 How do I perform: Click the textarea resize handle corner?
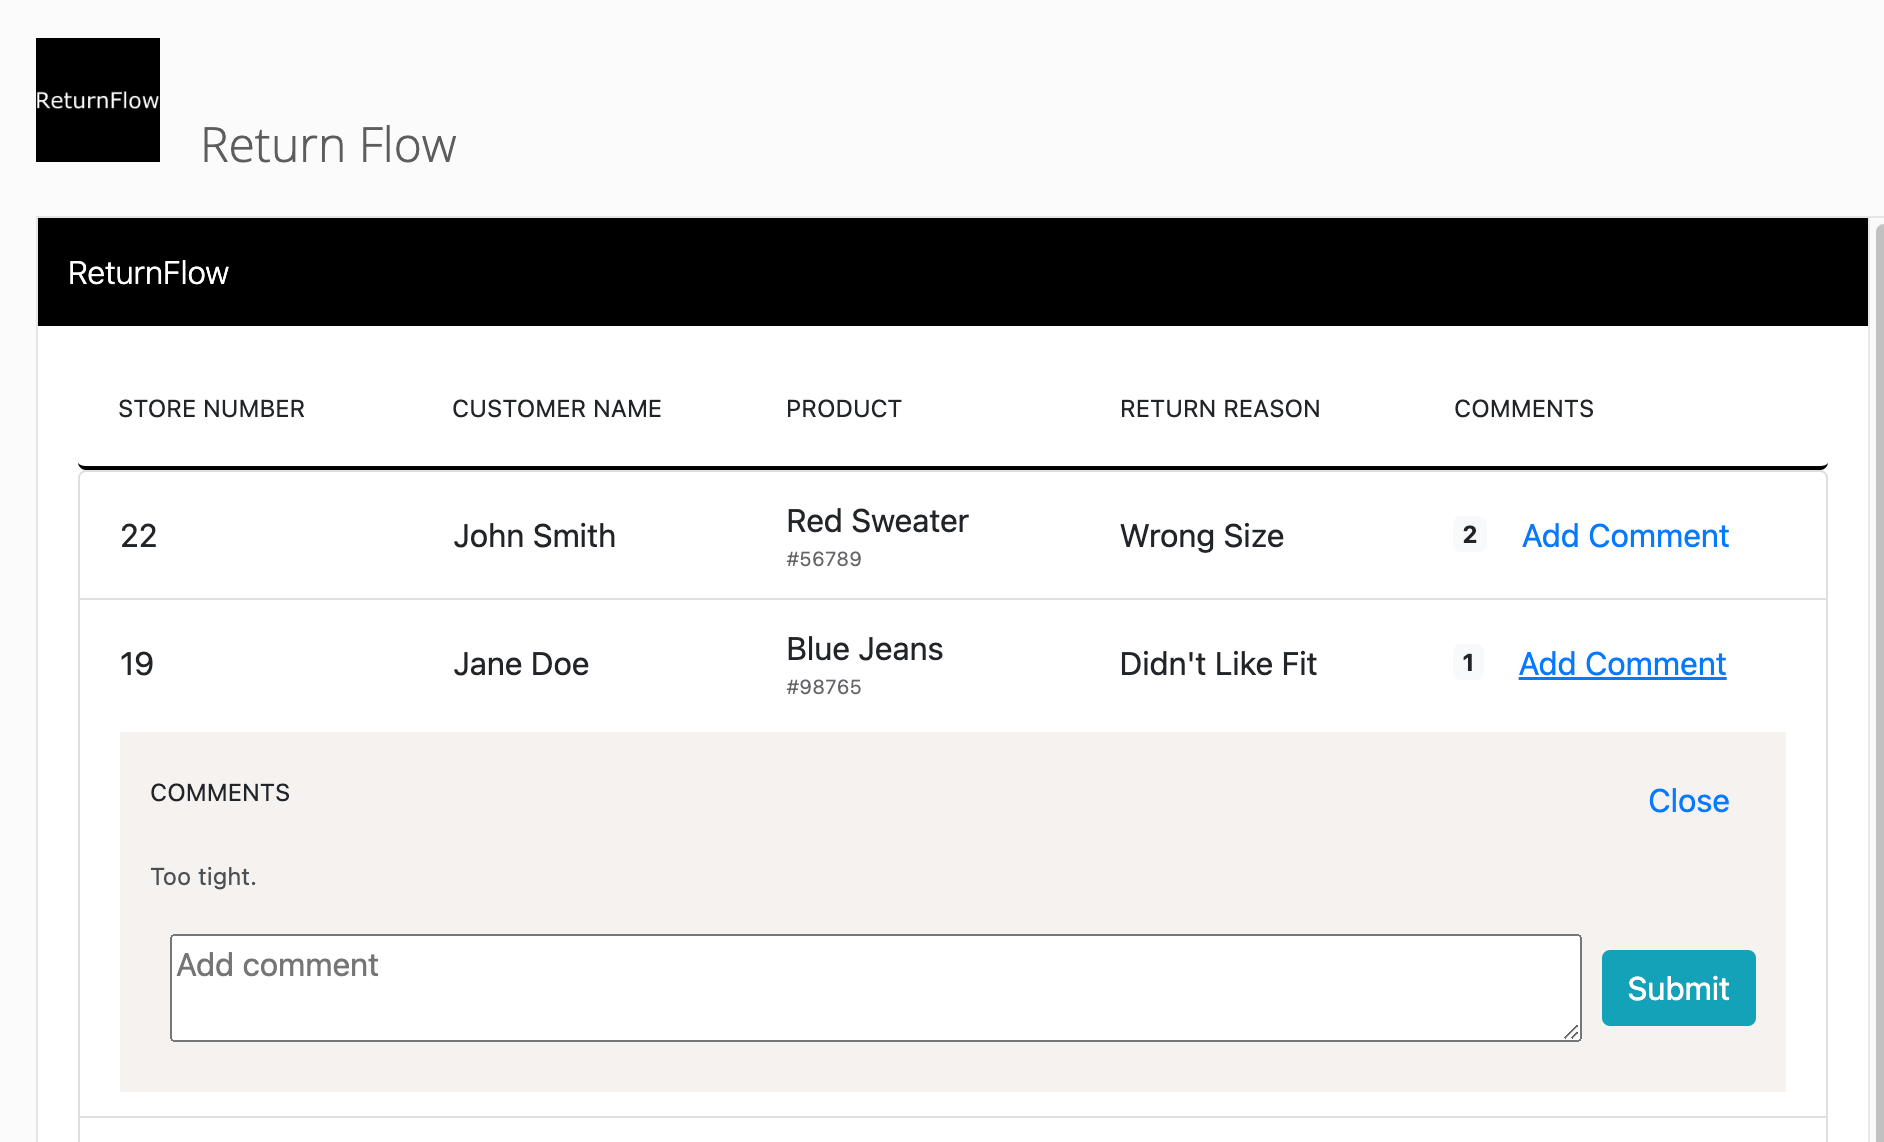(1571, 1032)
